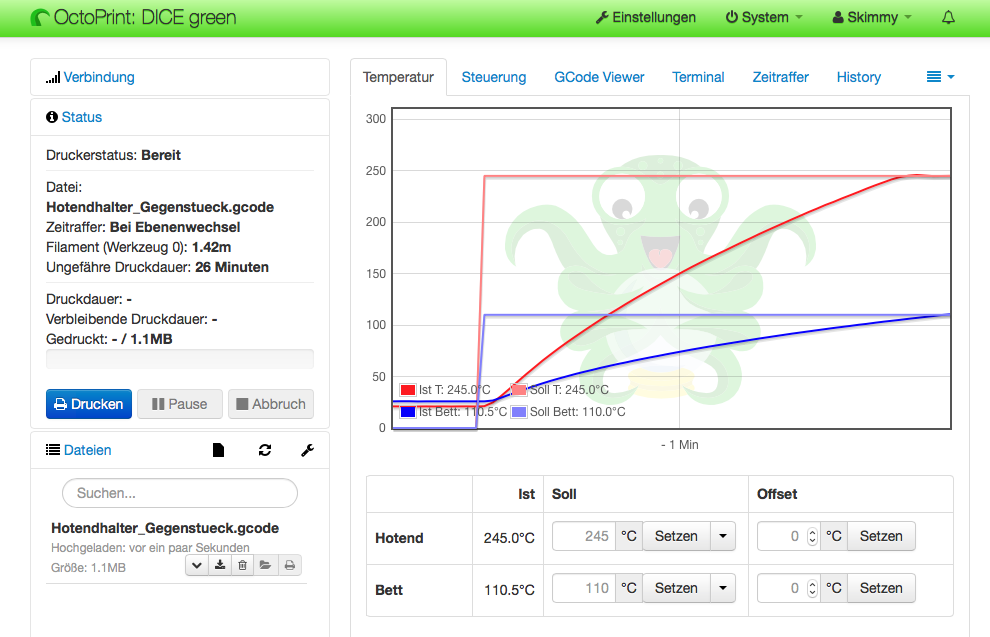990x637 pixels.
Task: Expand Bett temperature preset dropdown
Action: click(x=723, y=588)
